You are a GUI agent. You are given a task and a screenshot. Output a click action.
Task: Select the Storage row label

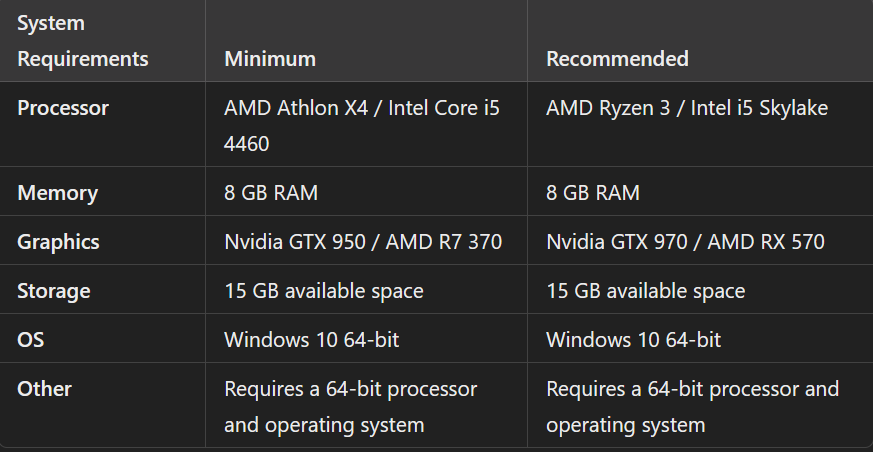(x=54, y=291)
